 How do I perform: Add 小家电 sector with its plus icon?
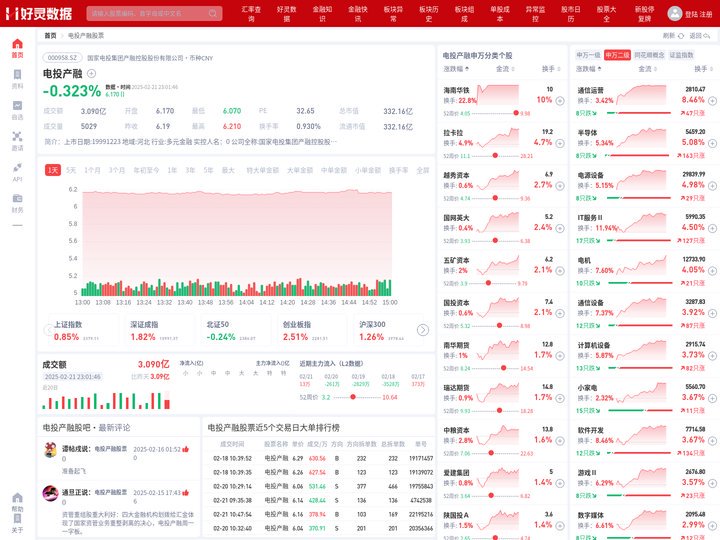[x=712, y=398]
